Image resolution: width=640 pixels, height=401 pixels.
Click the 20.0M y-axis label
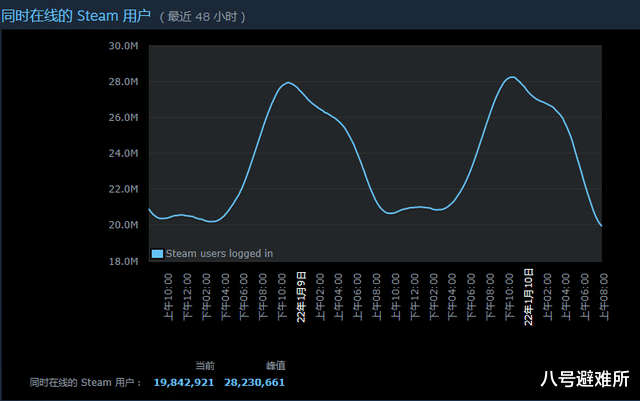pos(123,225)
